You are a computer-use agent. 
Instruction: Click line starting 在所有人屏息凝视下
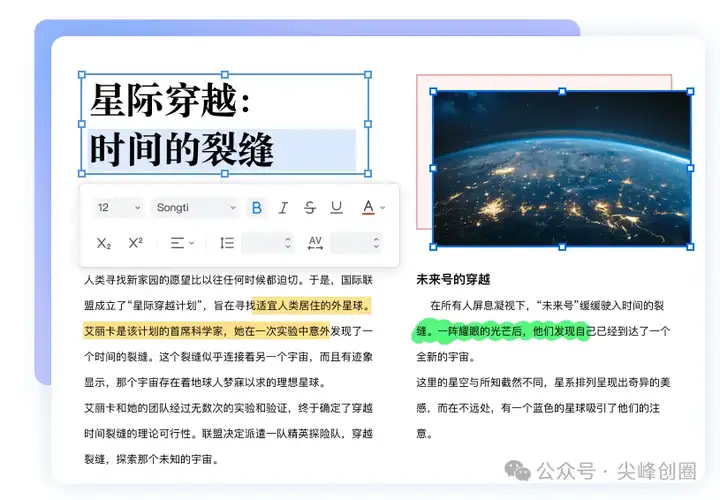547,305
